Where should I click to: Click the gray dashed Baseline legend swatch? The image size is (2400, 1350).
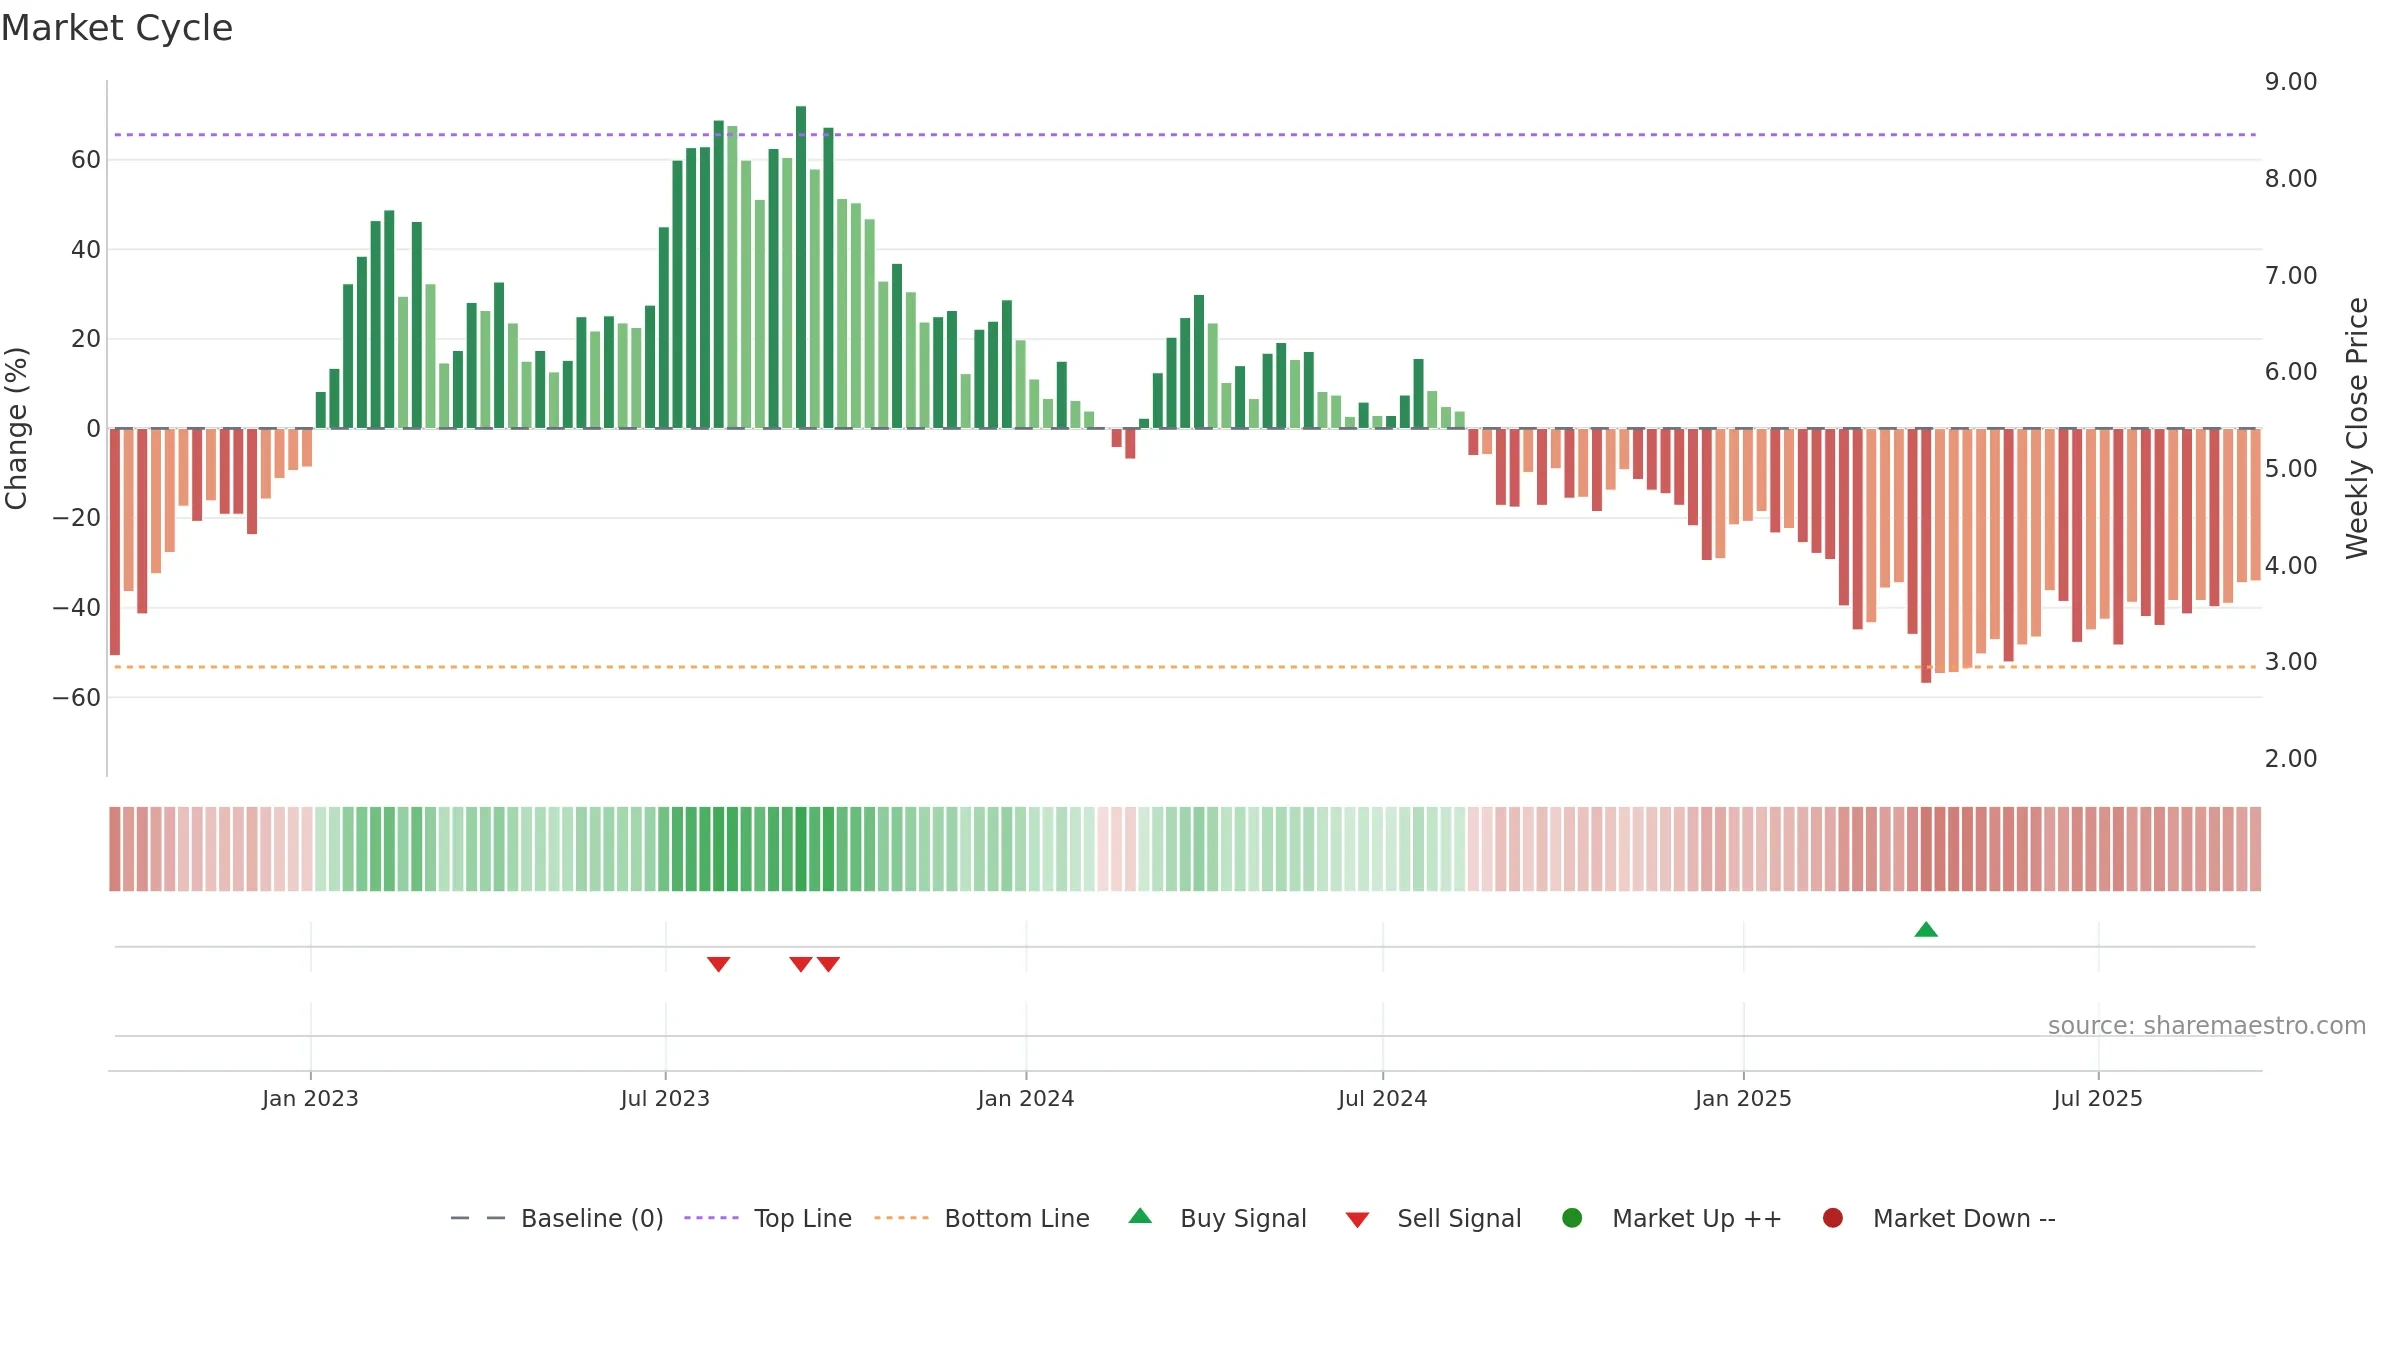tap(478, 1218)
